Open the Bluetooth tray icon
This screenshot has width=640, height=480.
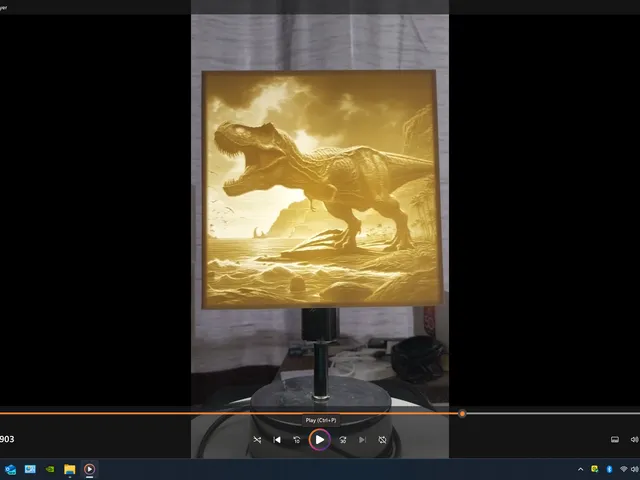pos(609,469)
